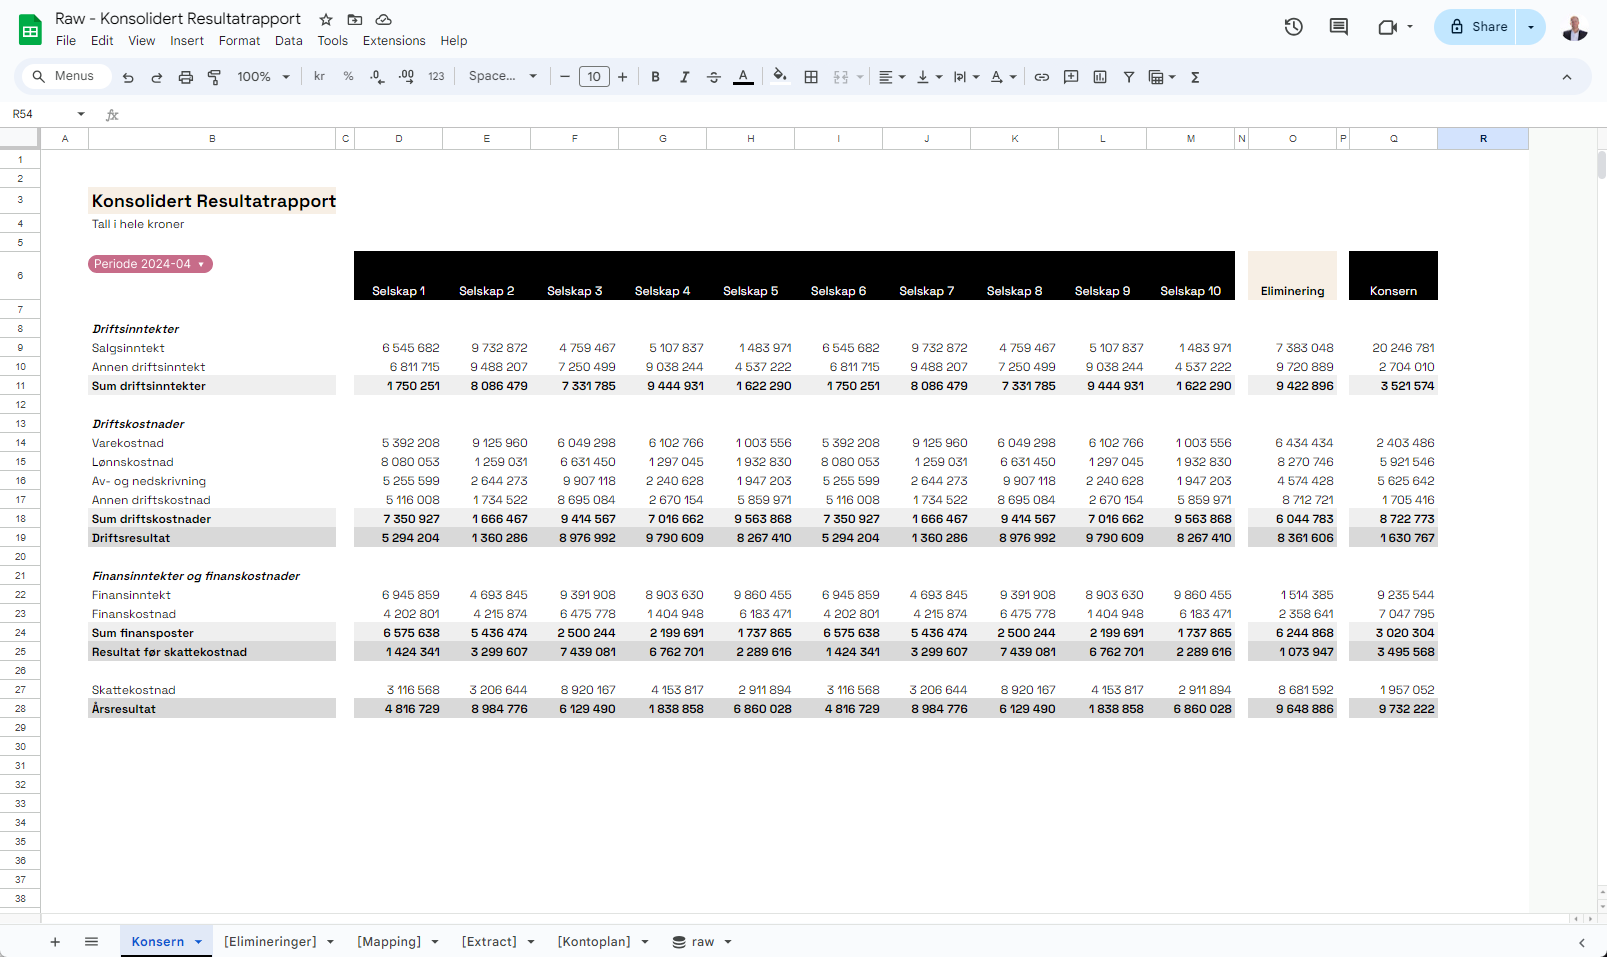Open Share options arrow
Image resolution: width=1607 pixels, height=957 pixels.
coord(1531,27)
